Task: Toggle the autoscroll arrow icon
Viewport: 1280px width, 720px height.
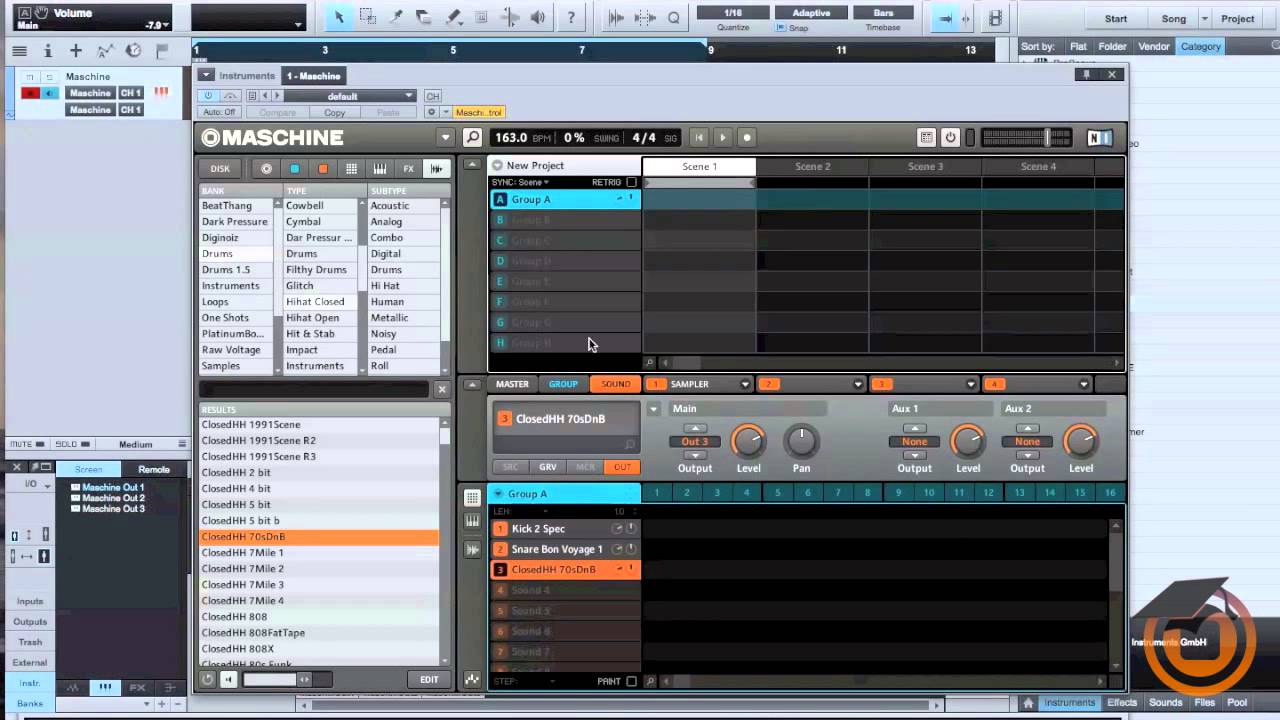Action: click(x=946, y=17)
